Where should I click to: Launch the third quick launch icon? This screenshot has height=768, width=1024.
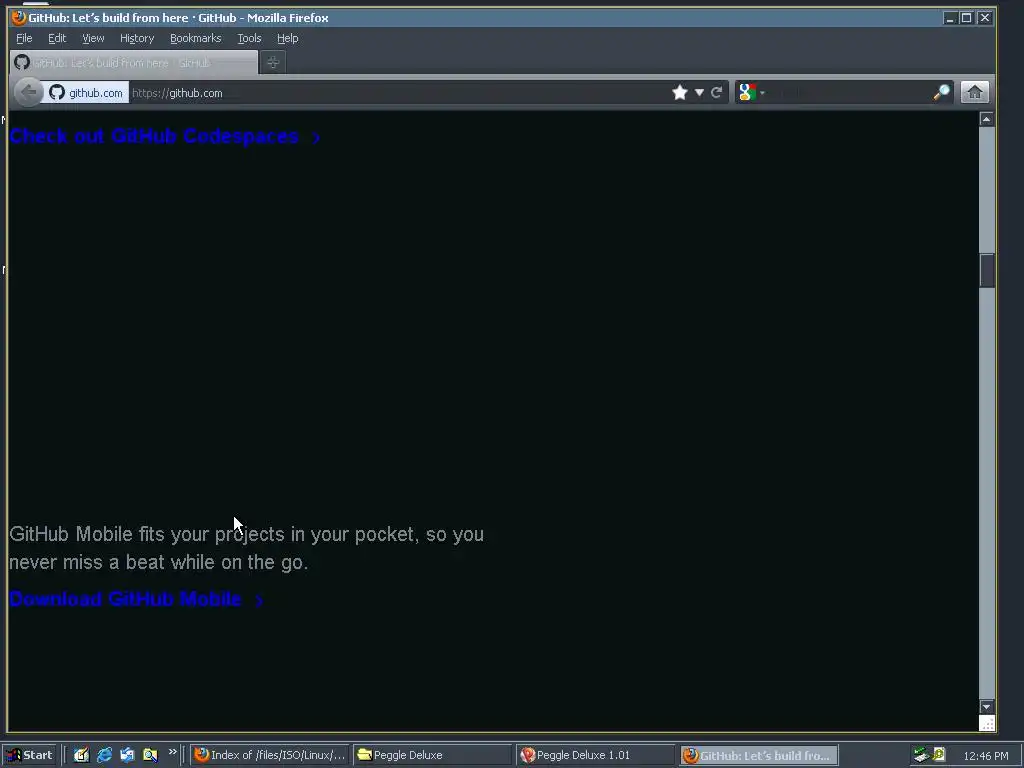point(127,755)
